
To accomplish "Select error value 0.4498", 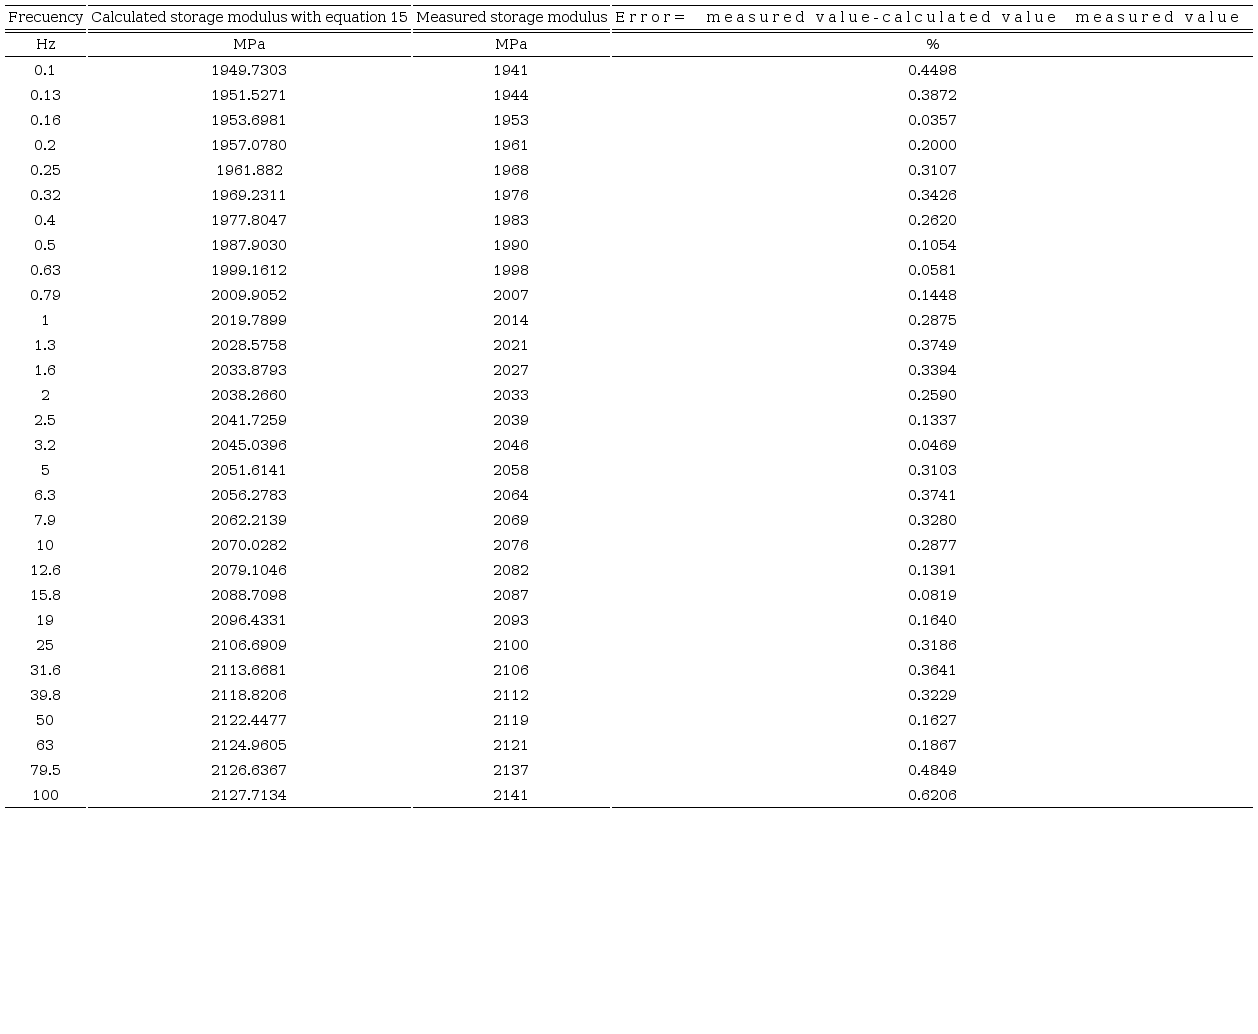I will click(932, 70).
